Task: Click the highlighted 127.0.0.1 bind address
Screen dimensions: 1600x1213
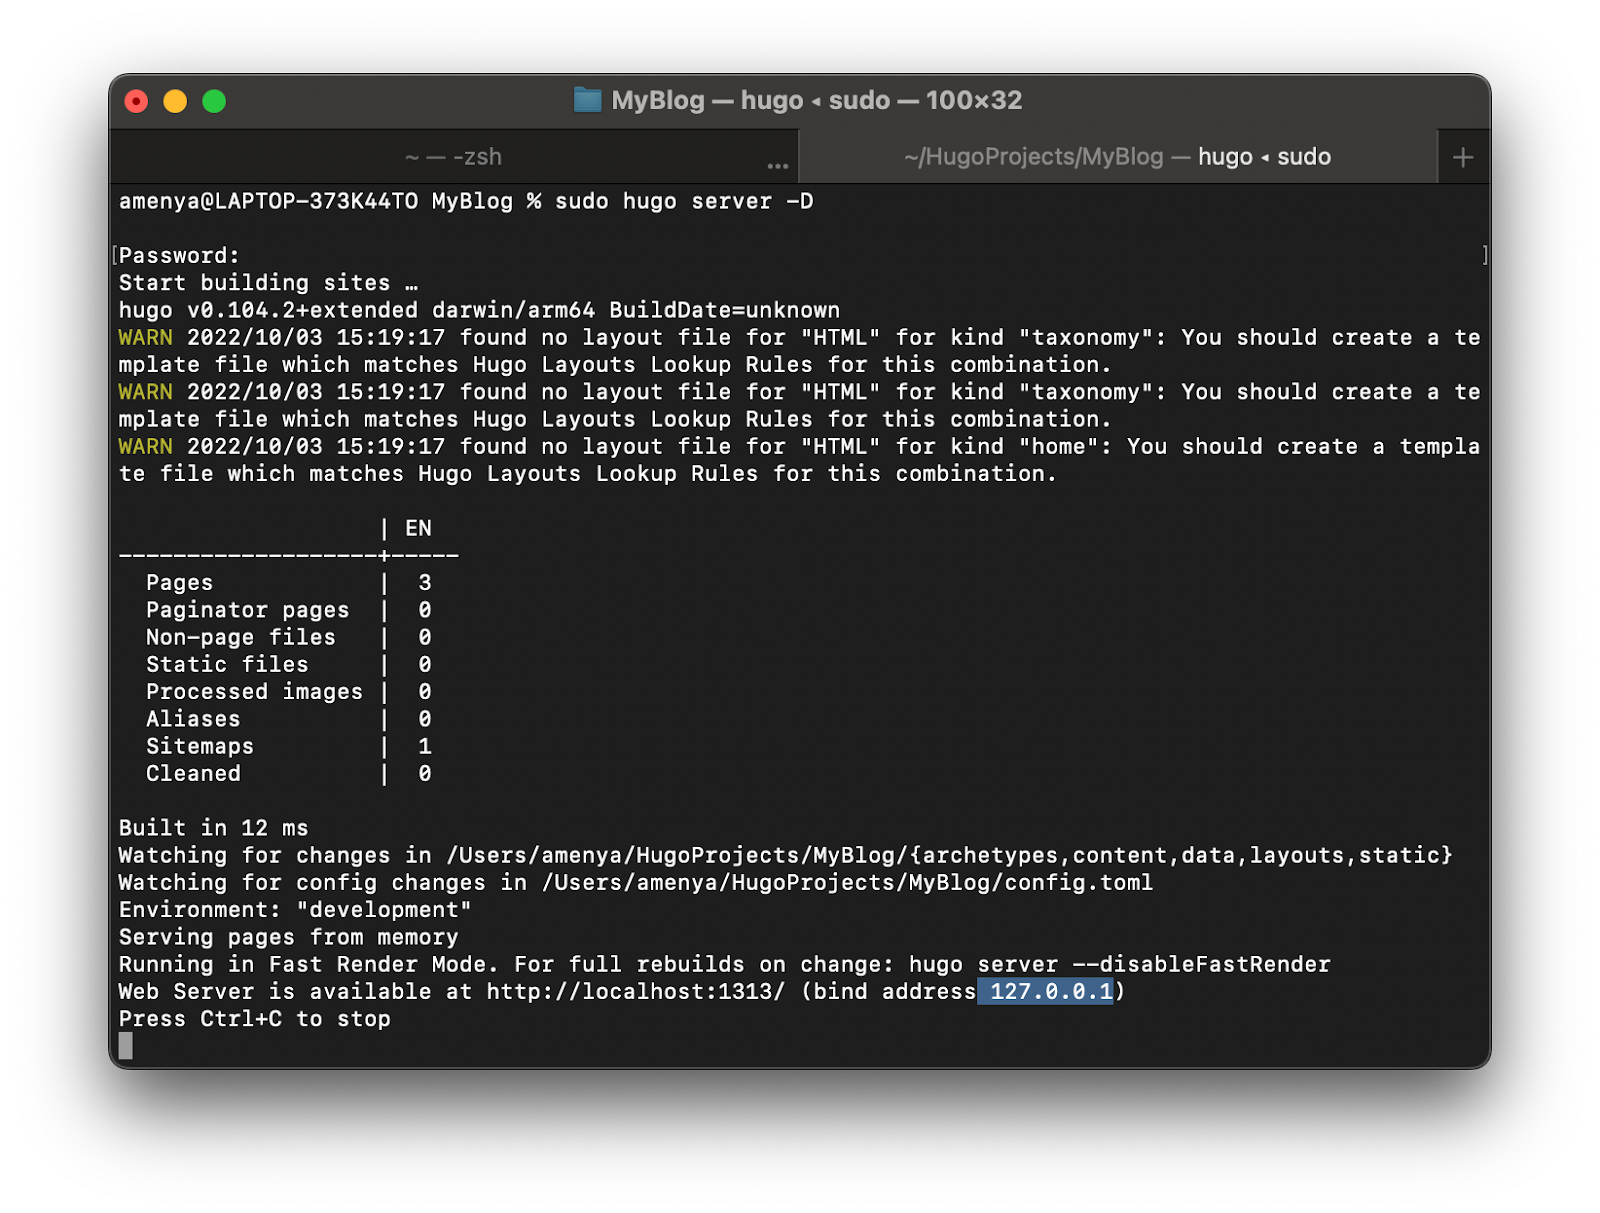Action: pos(1051,992)
